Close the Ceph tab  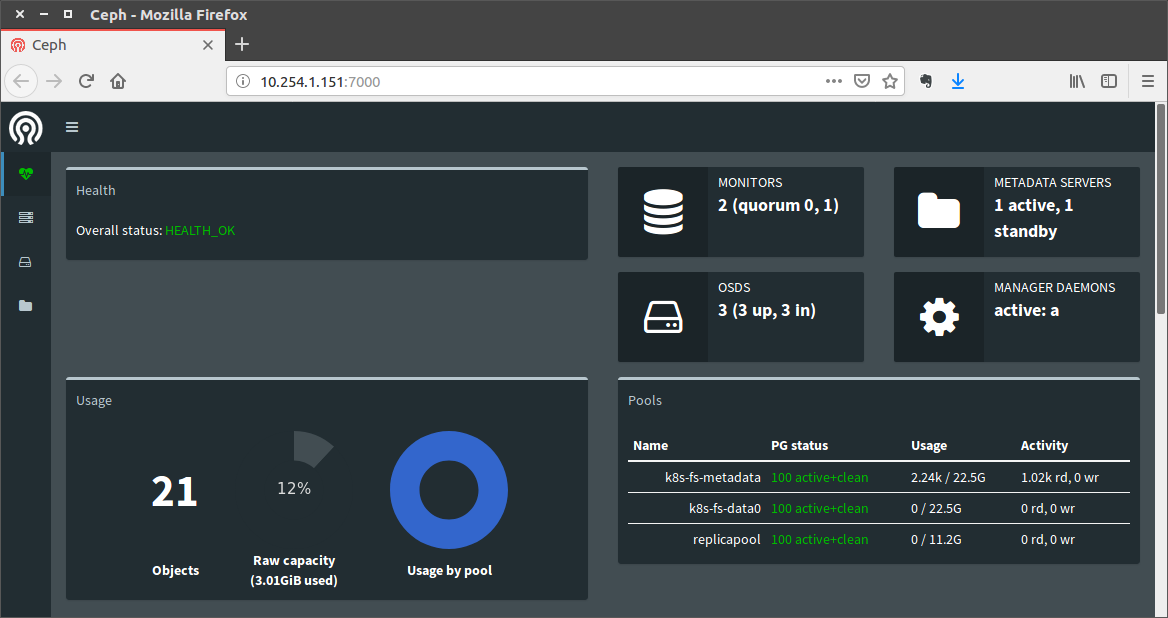(x=208, y=45)
